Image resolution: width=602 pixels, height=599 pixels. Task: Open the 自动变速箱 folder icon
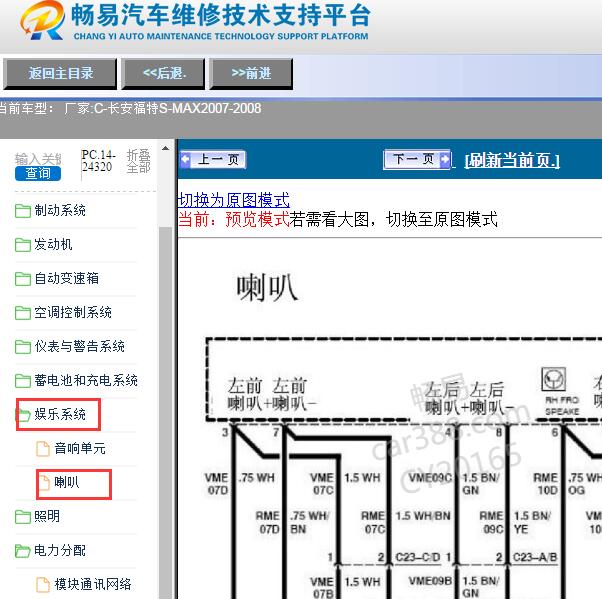(x=23, y=279)
